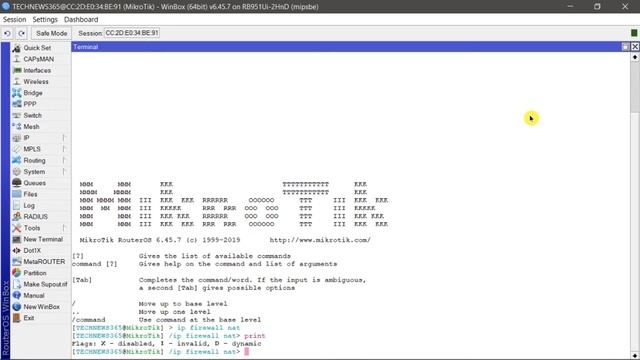640x360 pixels.
Task: Click the Undo arrow icon in the toolbar
Action: point(7,33)
